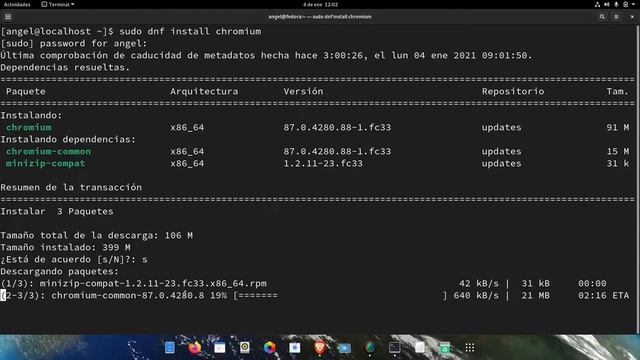The image size is (640, 360).
Task: Click the microphone icon in top bar
Action: 616,4
